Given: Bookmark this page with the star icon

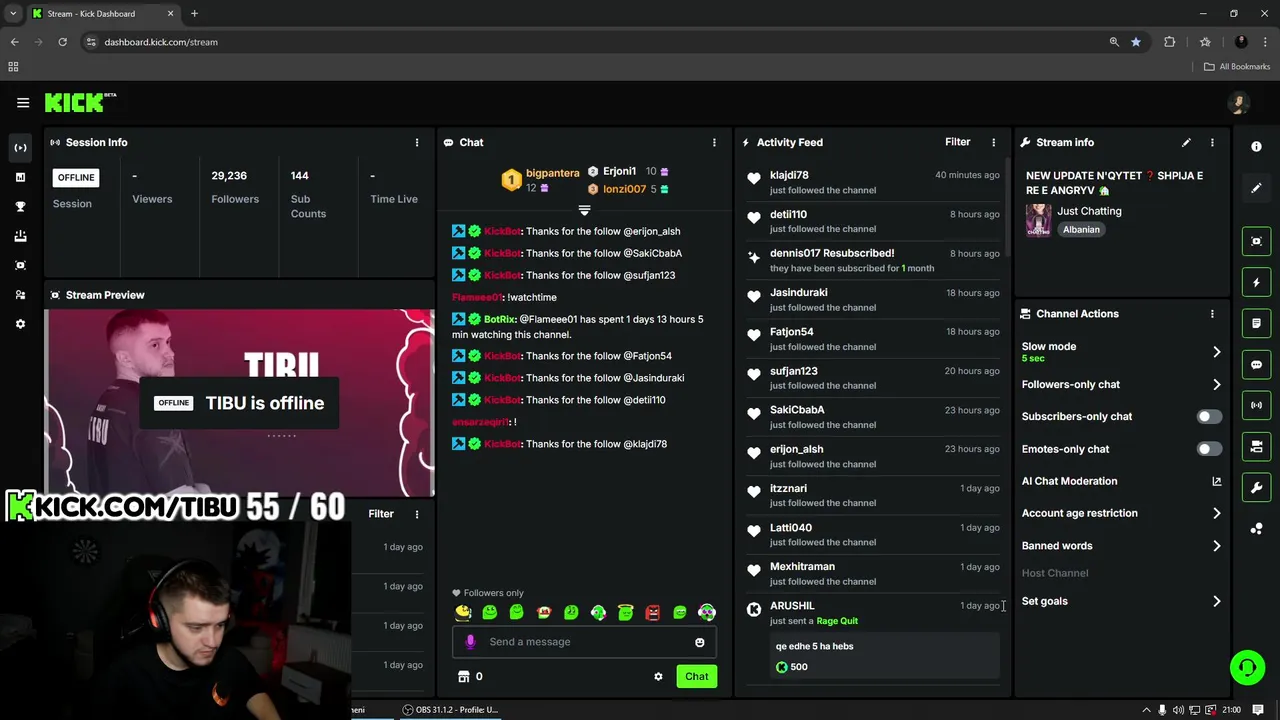Looking at the screenshot, I should (x=1136, y=42).
